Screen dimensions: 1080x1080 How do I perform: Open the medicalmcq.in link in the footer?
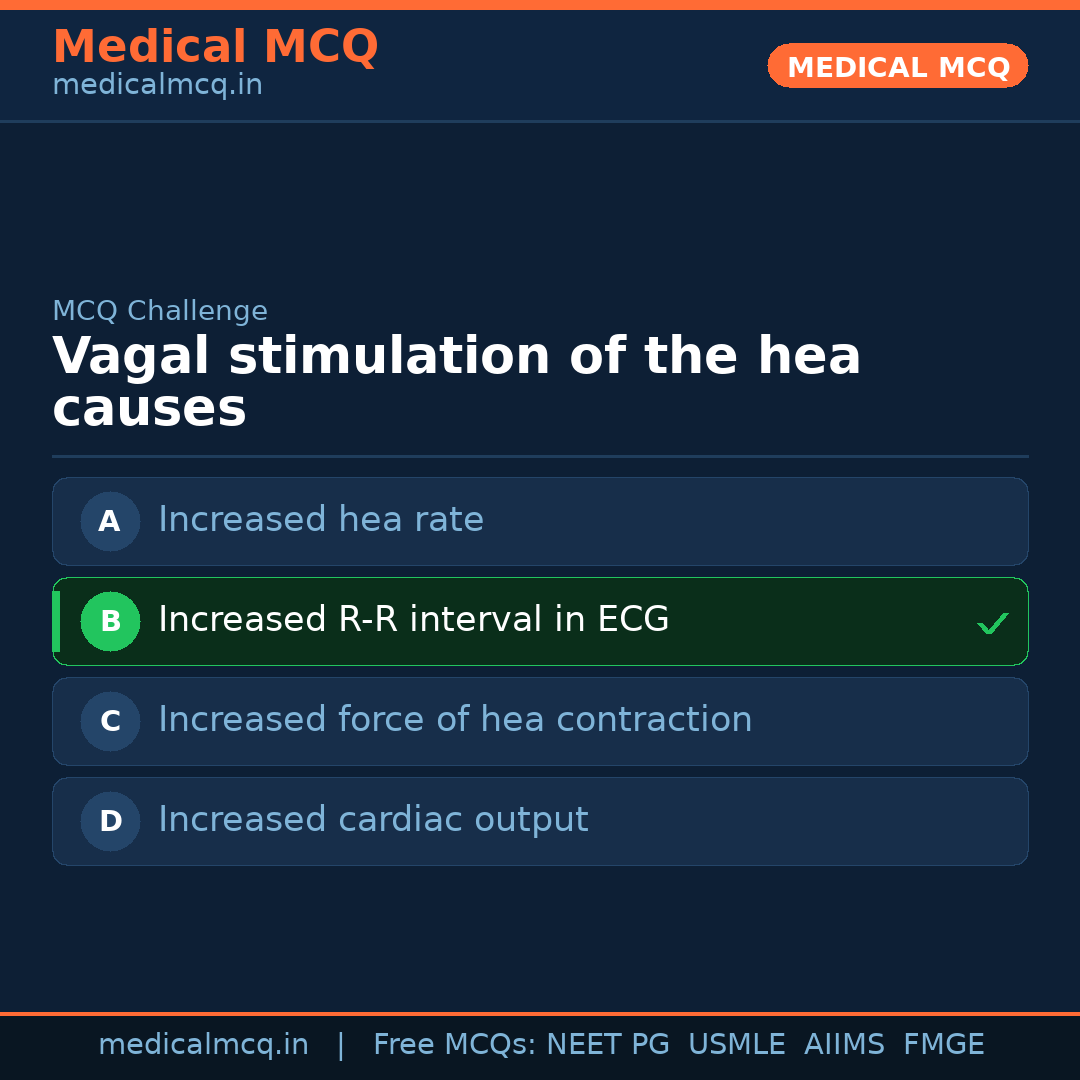tap(203, 1045)
